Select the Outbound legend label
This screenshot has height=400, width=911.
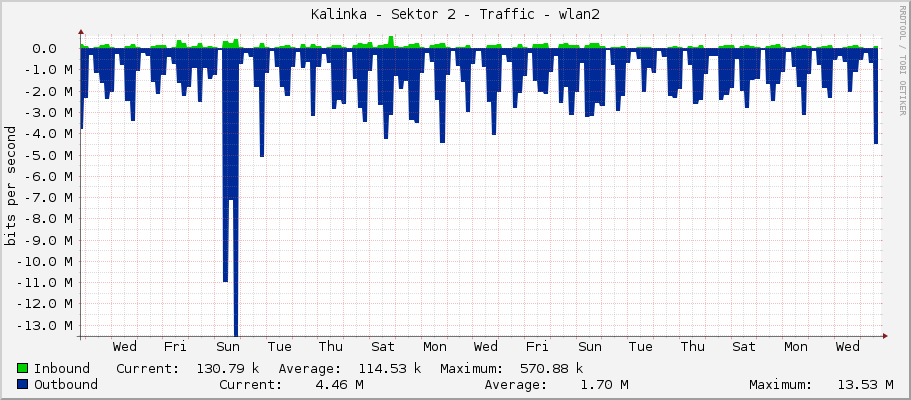click(66, 384)
